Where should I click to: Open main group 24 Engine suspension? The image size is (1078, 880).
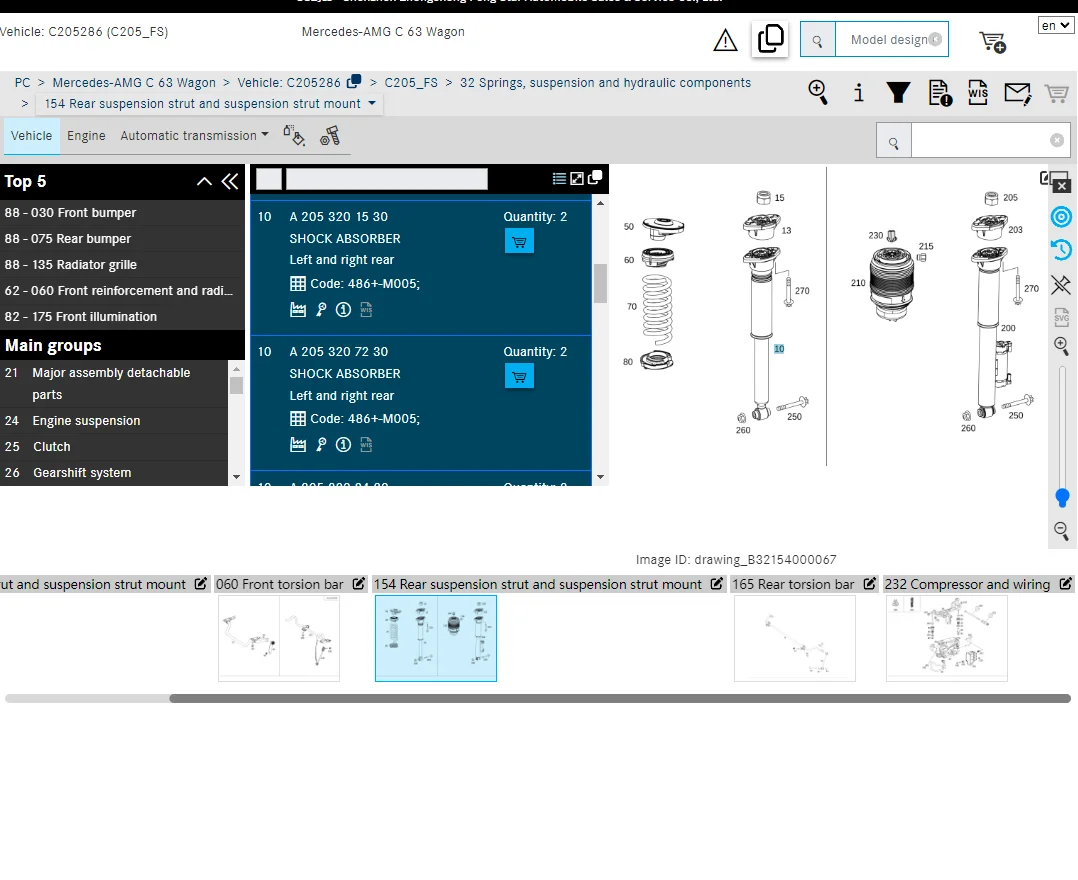pos(113,421)
